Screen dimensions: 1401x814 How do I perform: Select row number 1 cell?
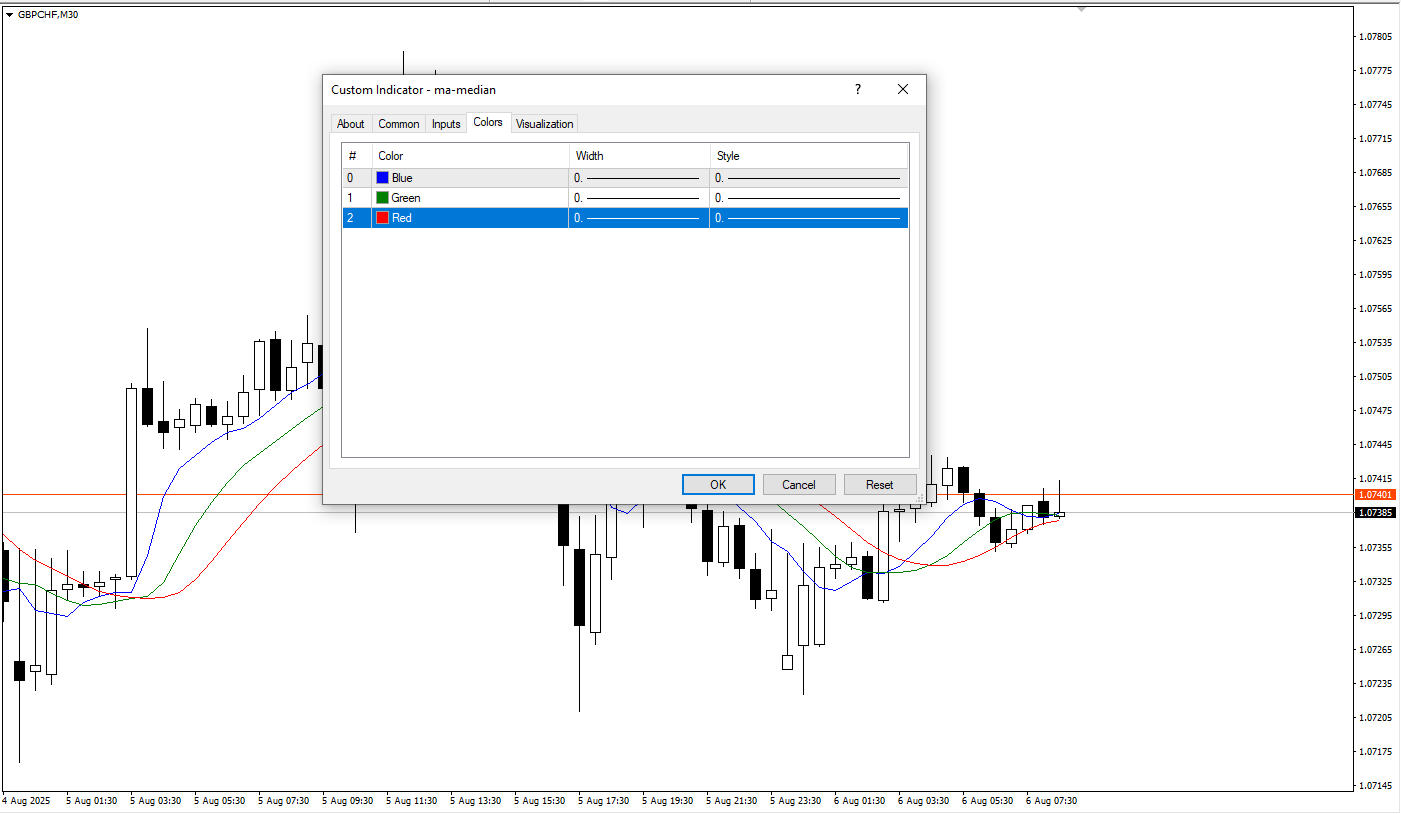tap(357, 198)
